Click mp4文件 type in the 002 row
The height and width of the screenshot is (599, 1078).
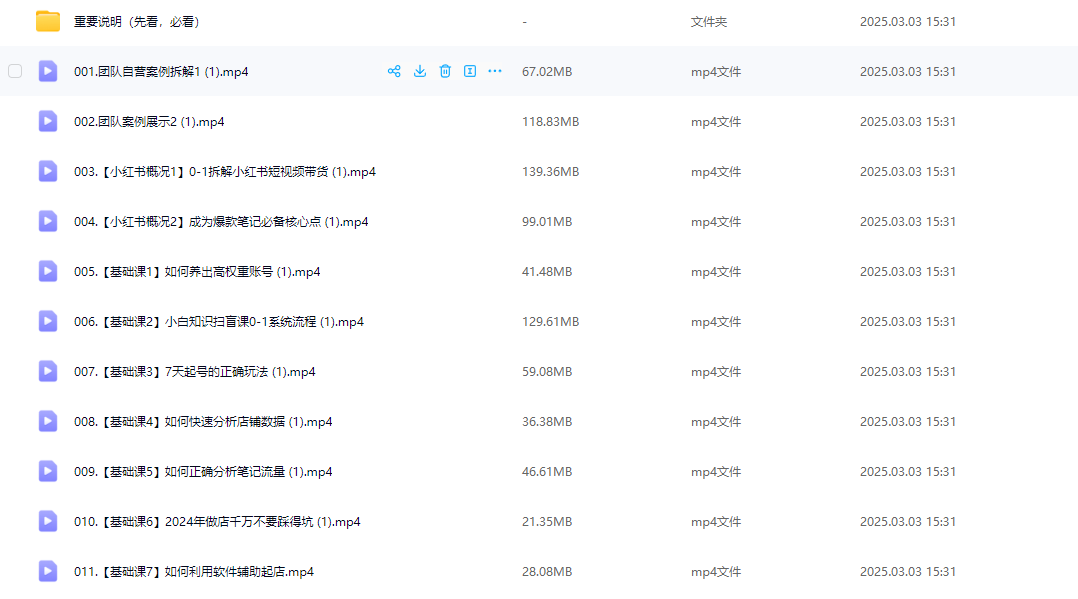(x=716, y=122)
